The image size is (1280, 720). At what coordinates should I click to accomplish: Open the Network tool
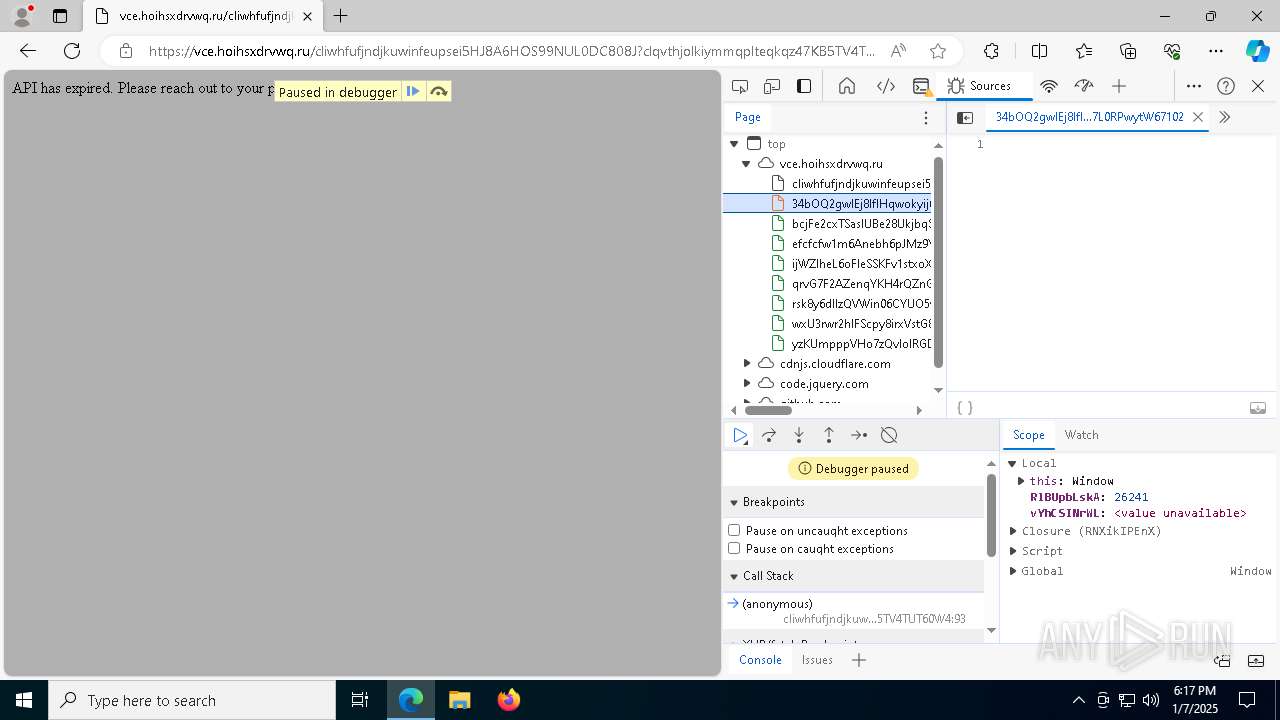1049,86
